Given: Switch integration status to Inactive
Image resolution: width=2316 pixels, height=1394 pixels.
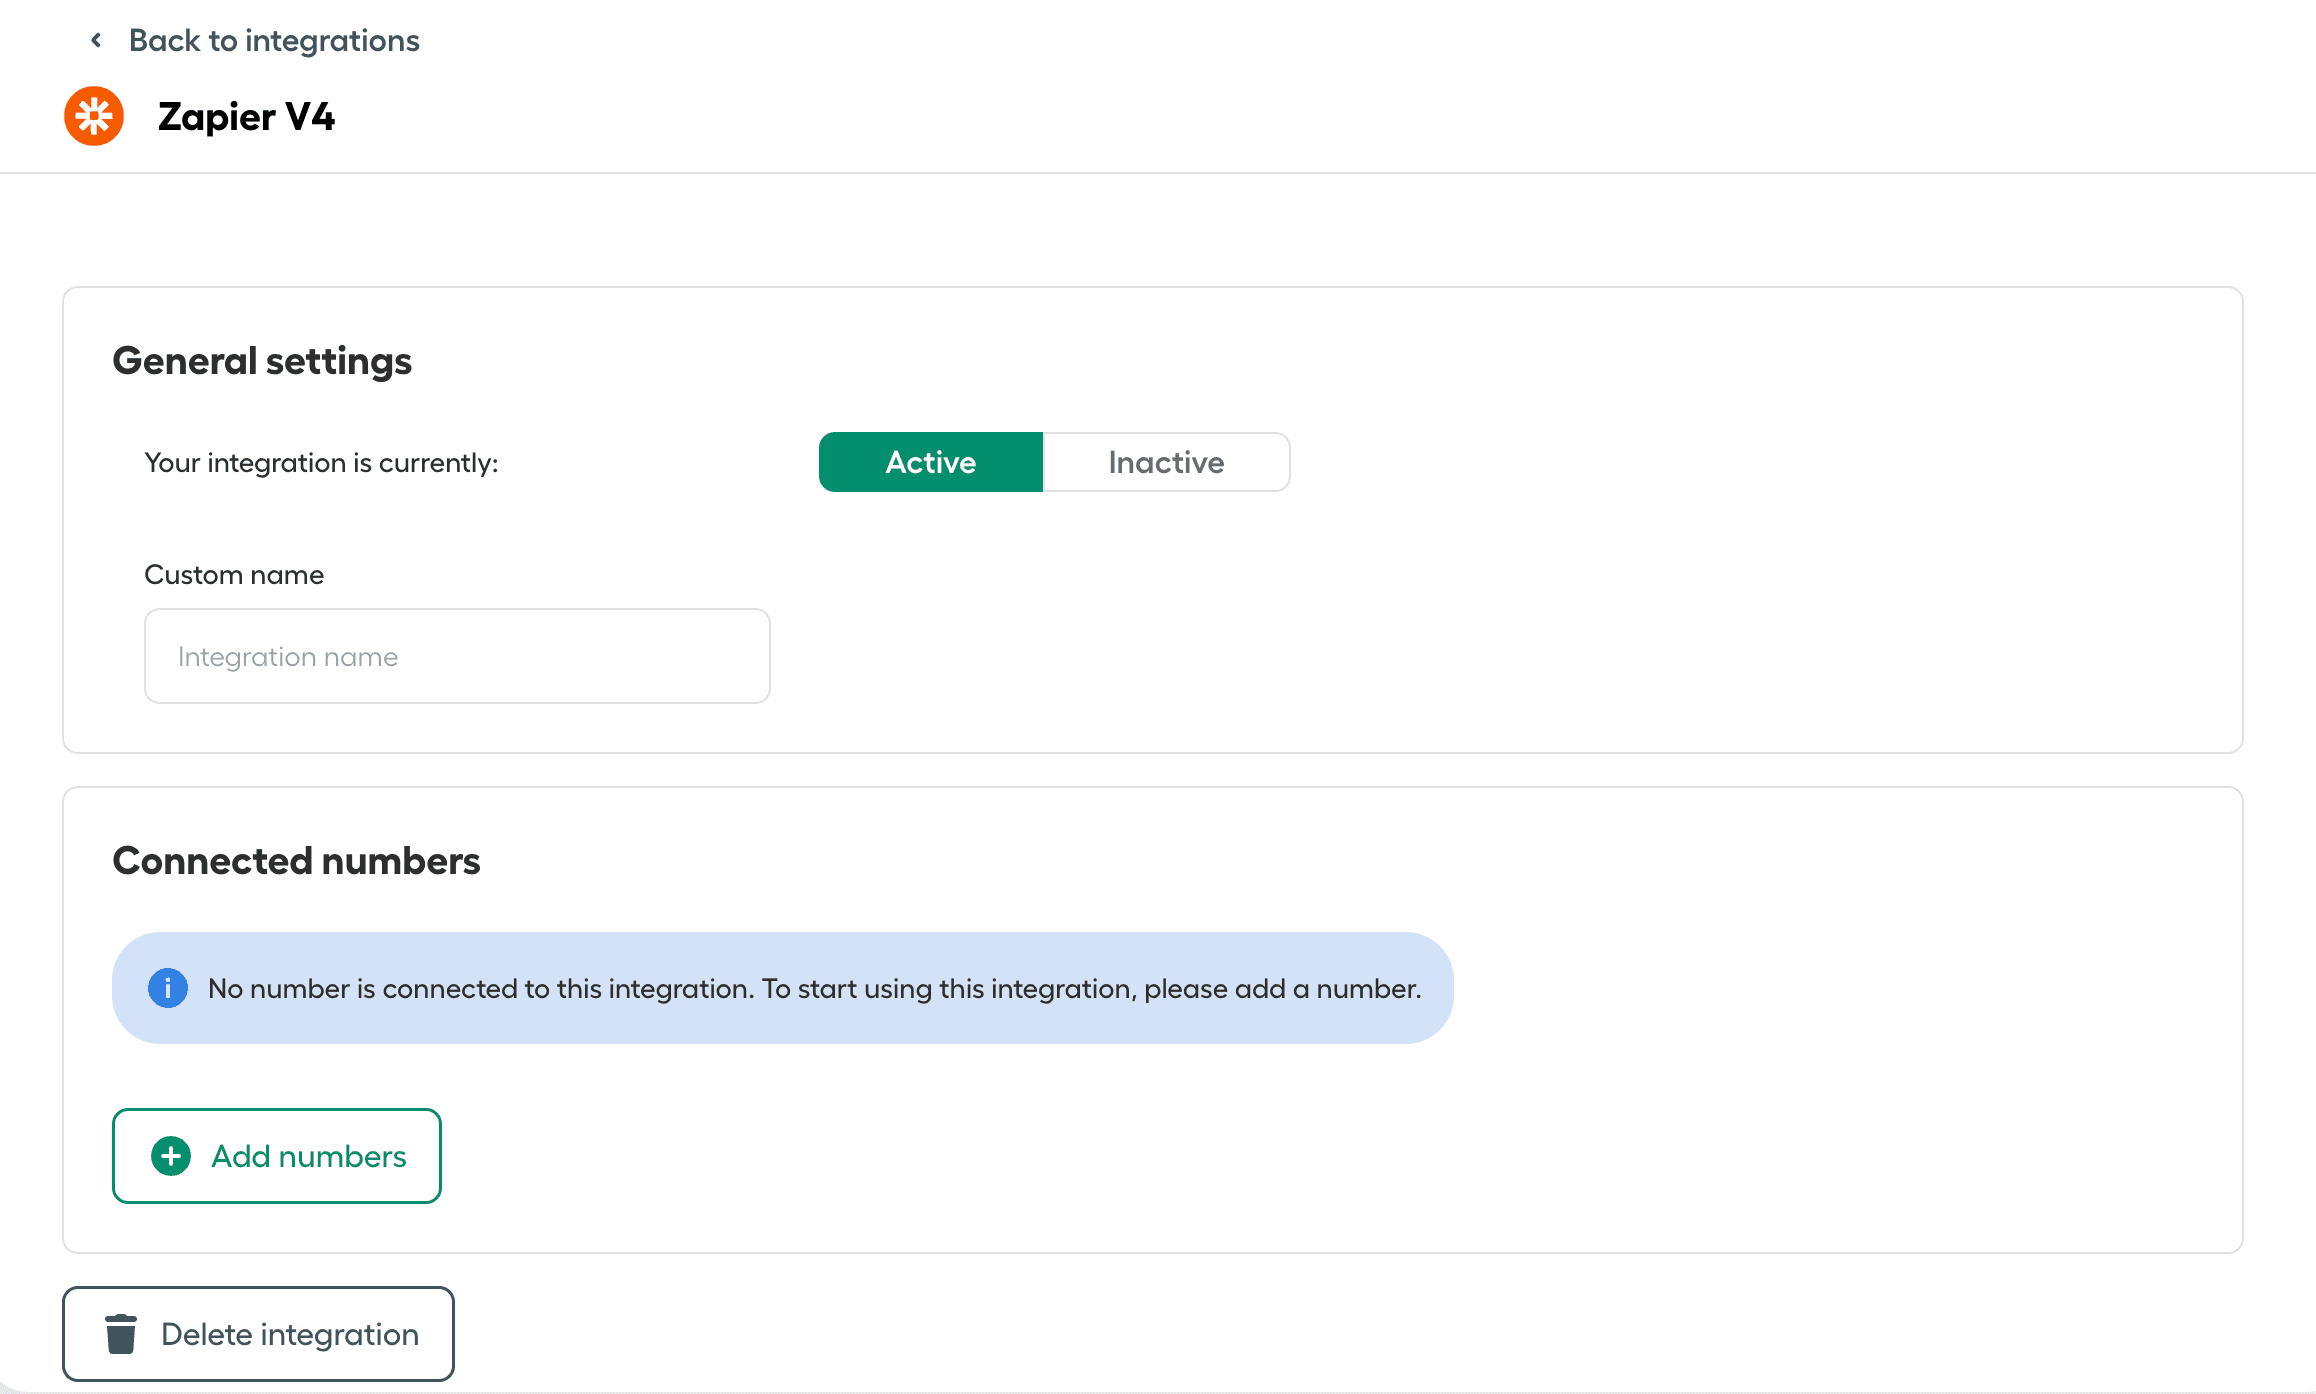Looking at the screenshot, I should [x=1165, y=462].
